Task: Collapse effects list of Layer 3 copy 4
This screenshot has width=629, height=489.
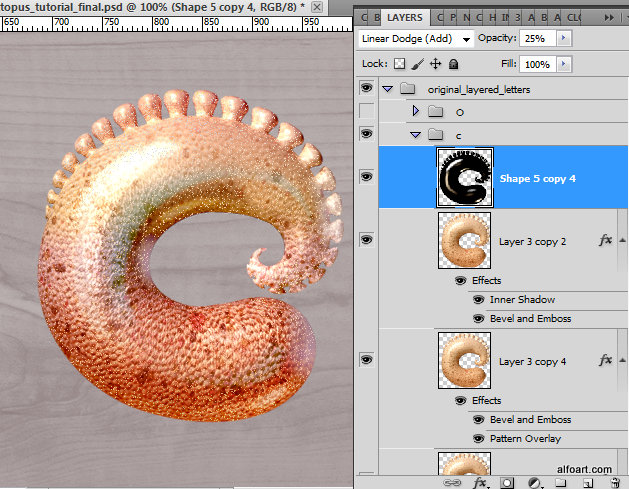Action: (622, 360)
